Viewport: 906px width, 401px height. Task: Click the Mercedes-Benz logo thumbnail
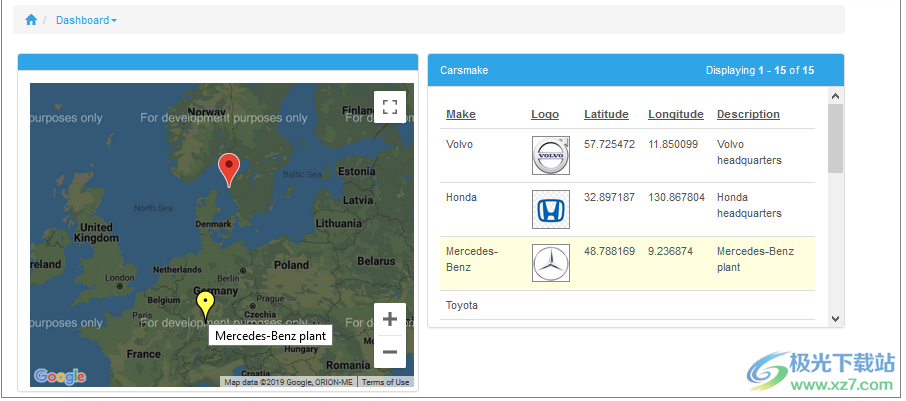click(550, 263)
